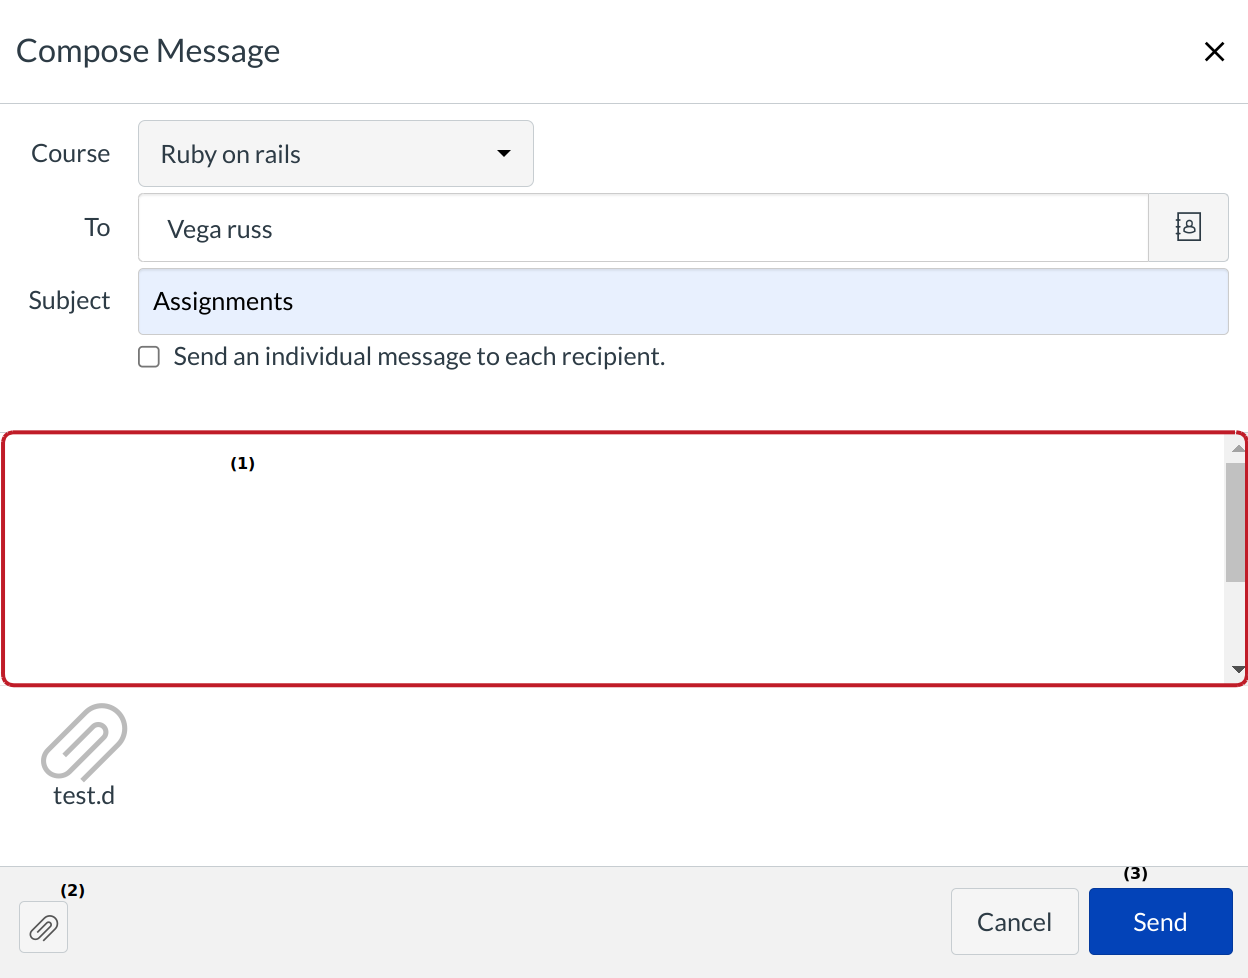Send the message to Vega russ
Viewport: 1248px width, 978px height.
click(1160, 921)
